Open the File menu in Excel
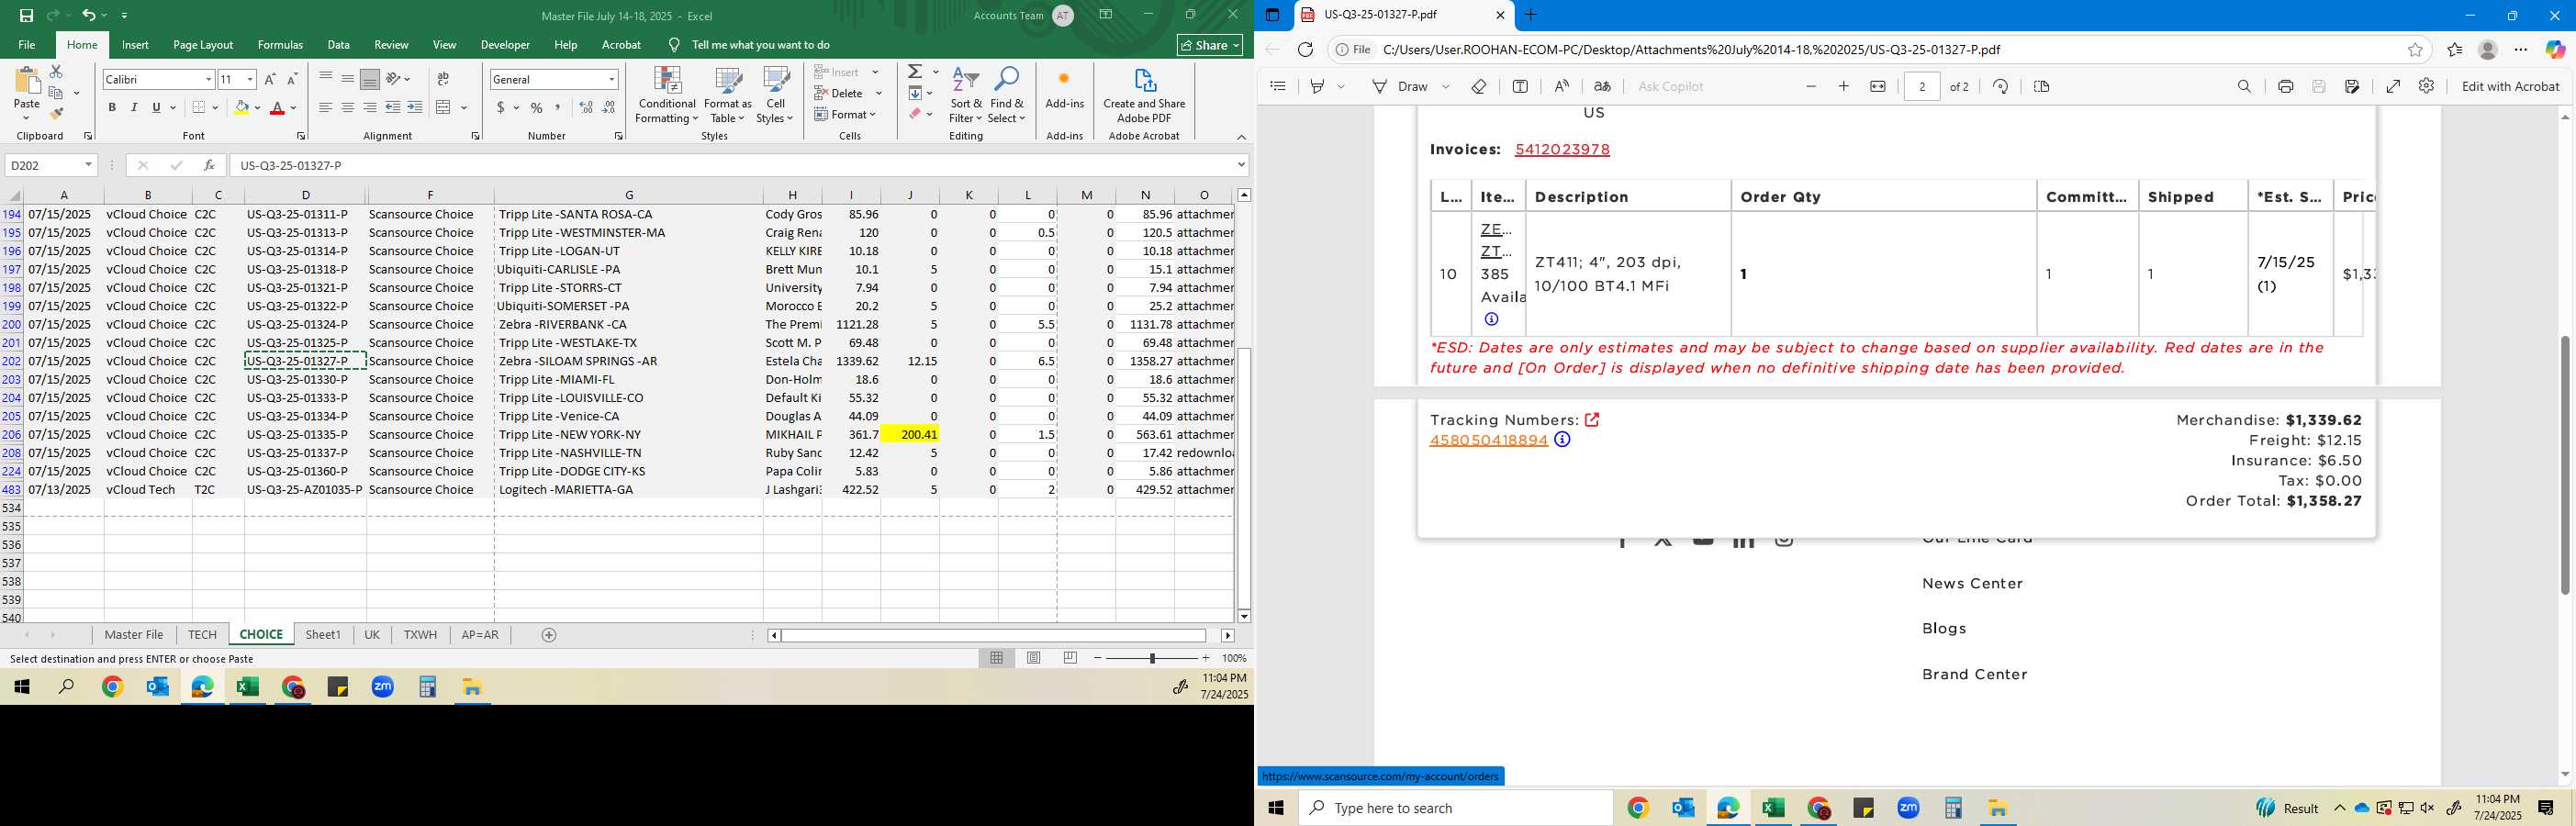The height and width of the screenshot is (826, 2576). pos(27,45)
